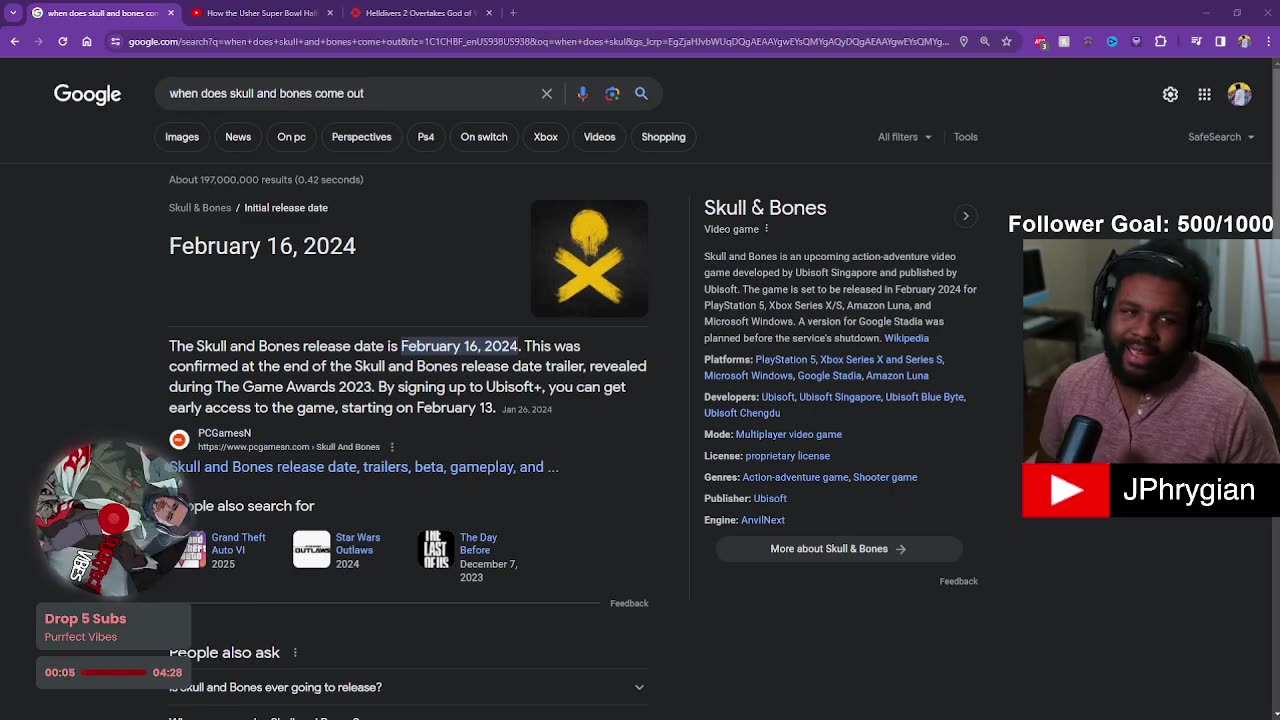Expand the knowledge panel next arrow
The height and width of the screenshot is (720, 1280).
pyautogui.click(x=965, y=216)
